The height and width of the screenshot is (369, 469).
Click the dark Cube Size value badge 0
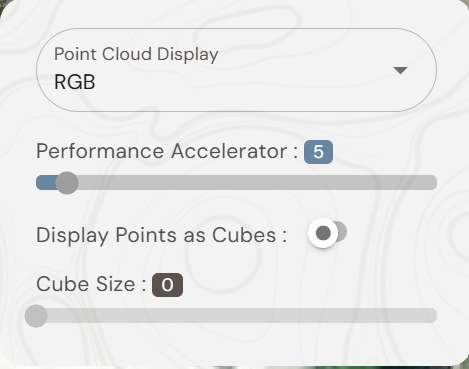coord(167,285)
